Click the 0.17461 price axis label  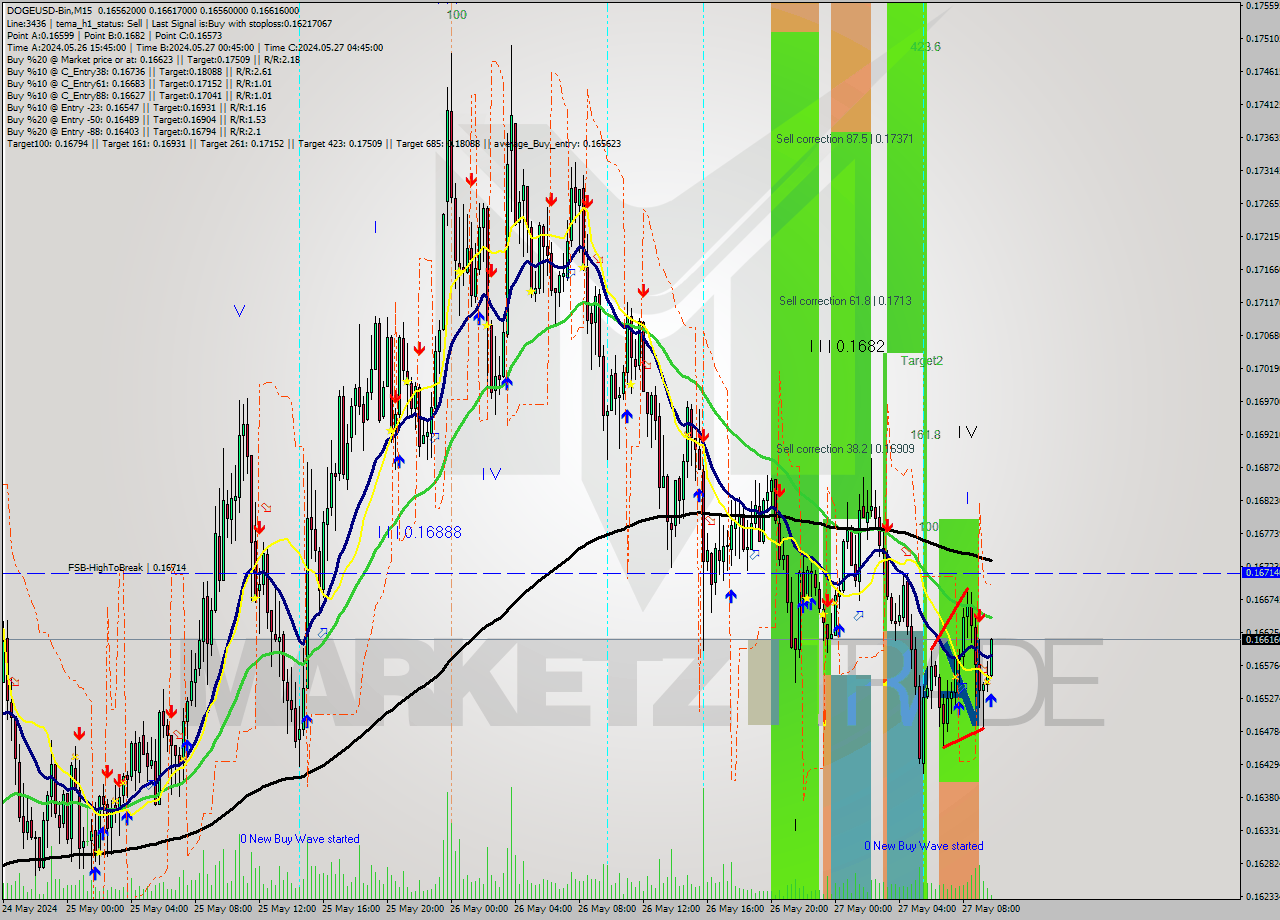pos(1263,72)
